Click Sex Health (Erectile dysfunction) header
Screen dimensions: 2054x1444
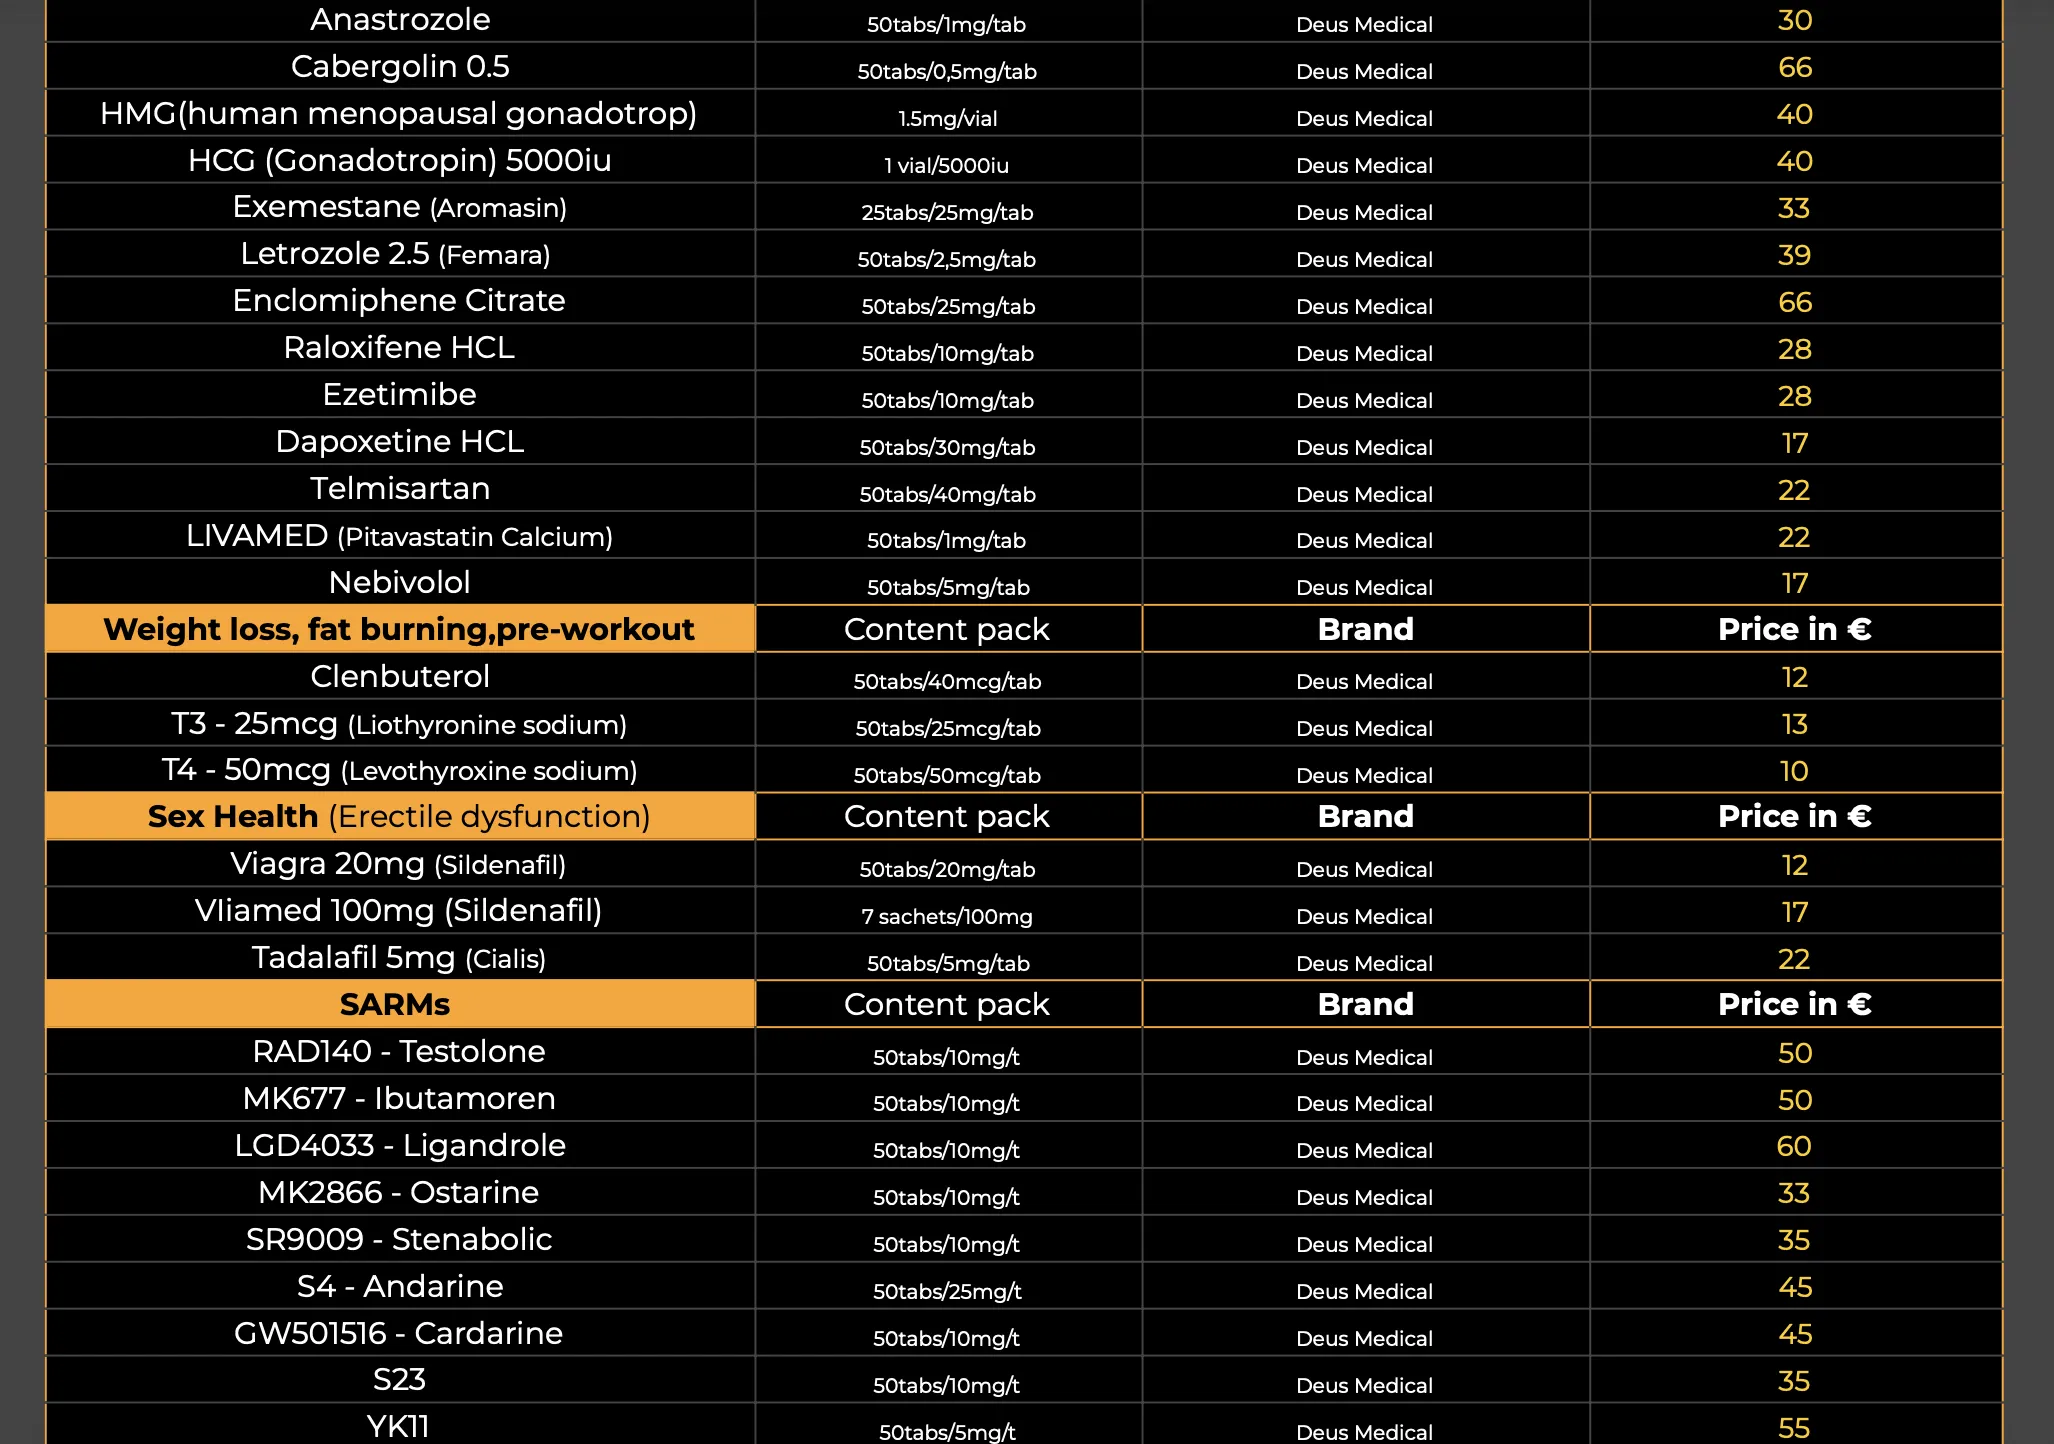(x=400, y=817)
